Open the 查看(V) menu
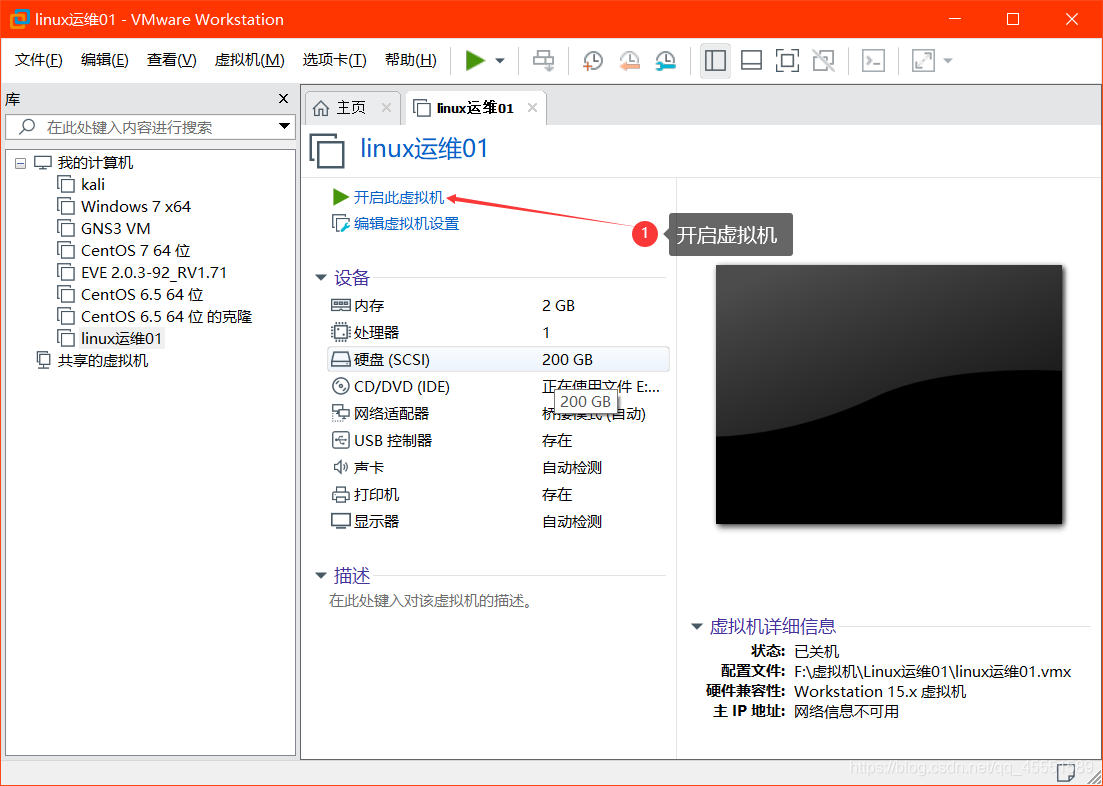 click(x=171, y=61)
